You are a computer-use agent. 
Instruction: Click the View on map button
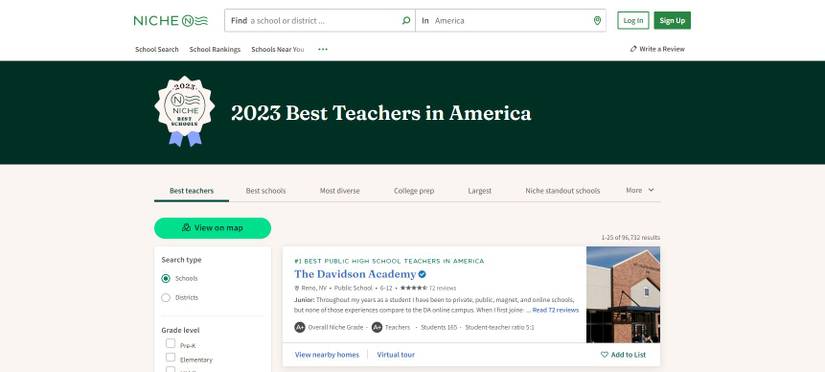pyautogui.click(x=213, y=228)
